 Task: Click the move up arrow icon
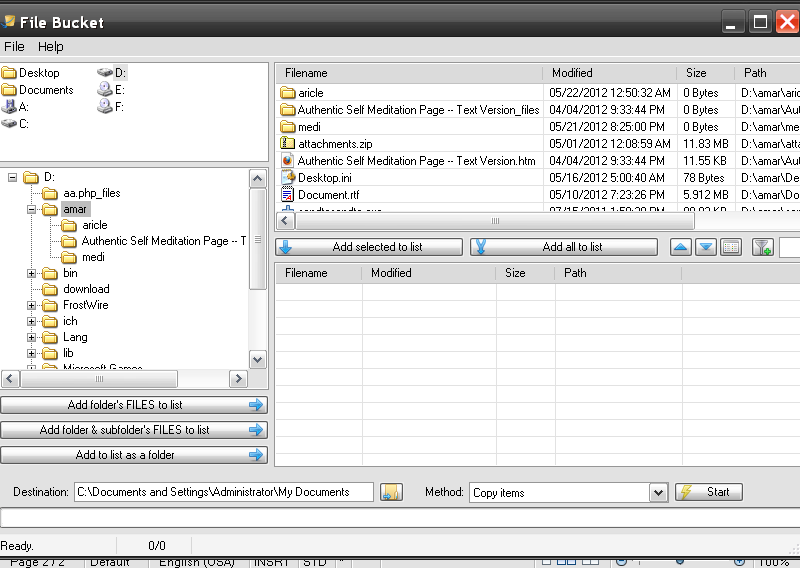pos(681,247)
